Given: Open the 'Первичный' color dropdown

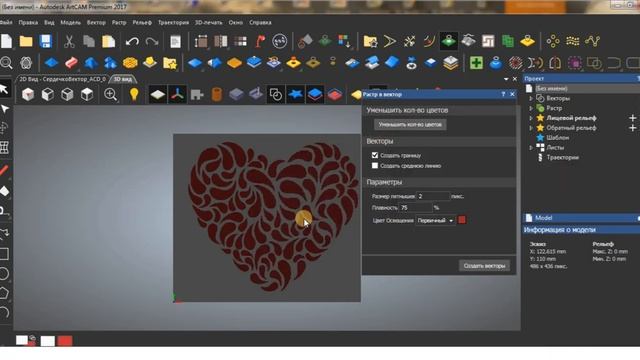Looking at the screenshot, I should tap(435, 220).
